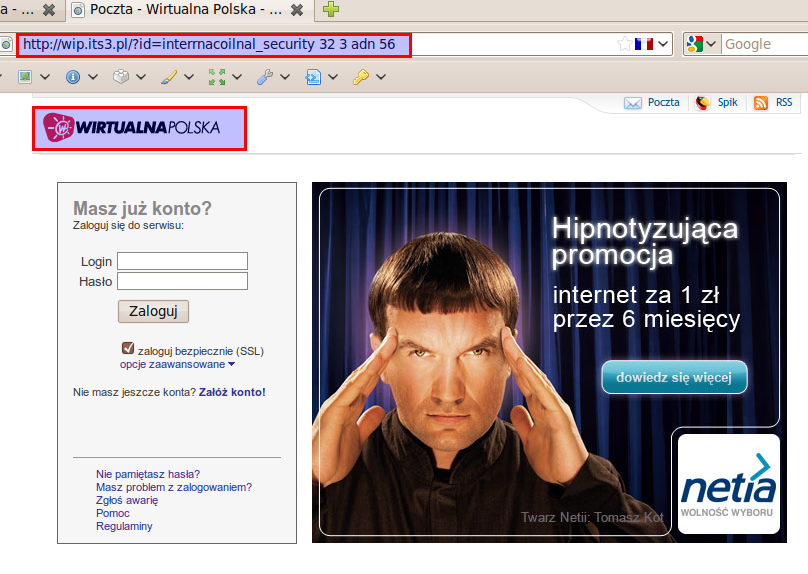Click the View Source document icon
Viewport: 808px width, 574px height.
313,76
